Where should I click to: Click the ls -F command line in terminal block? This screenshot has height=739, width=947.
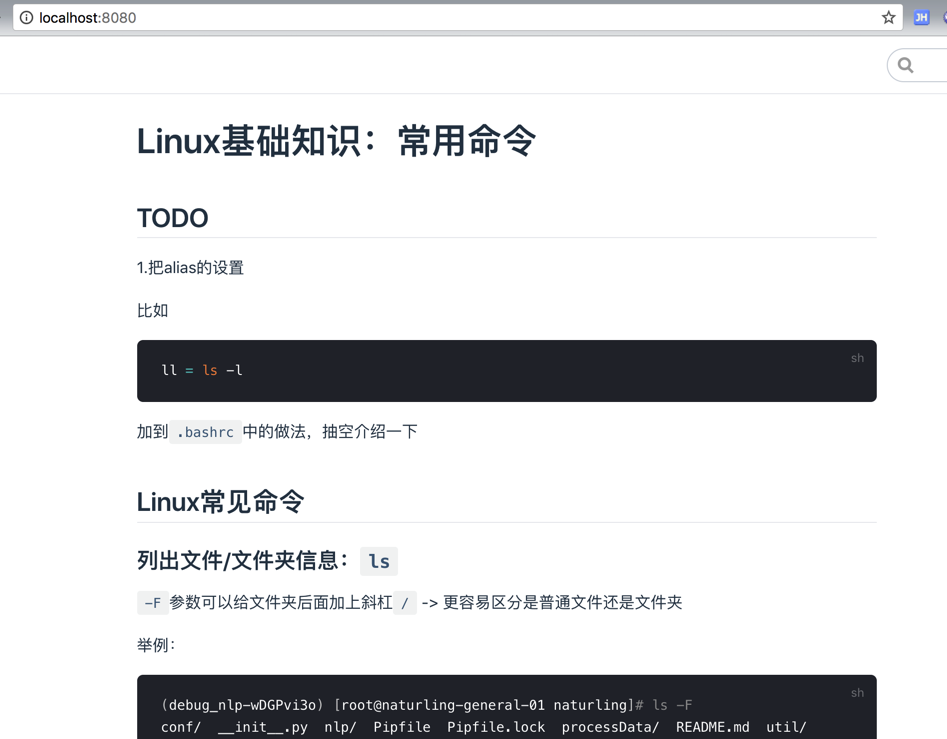point(426,705)
